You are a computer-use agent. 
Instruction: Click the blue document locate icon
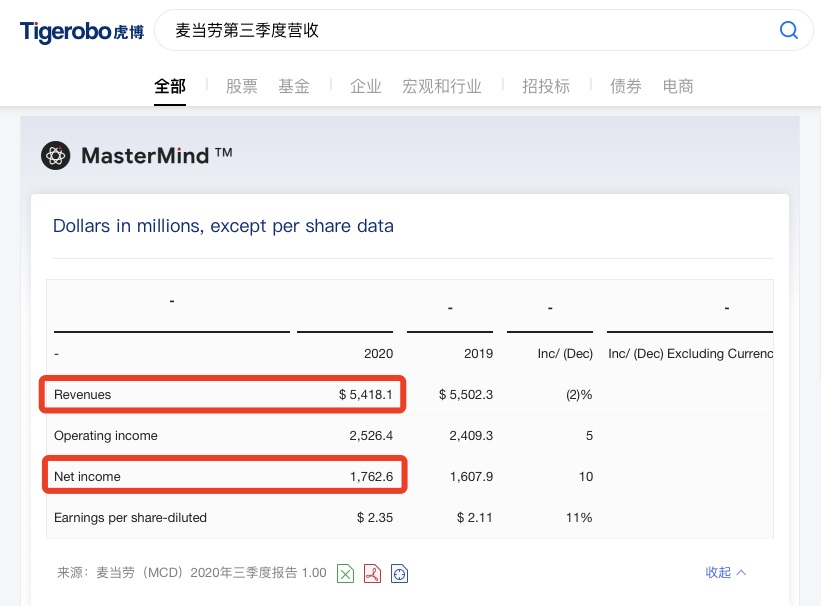tap(399, 574)
